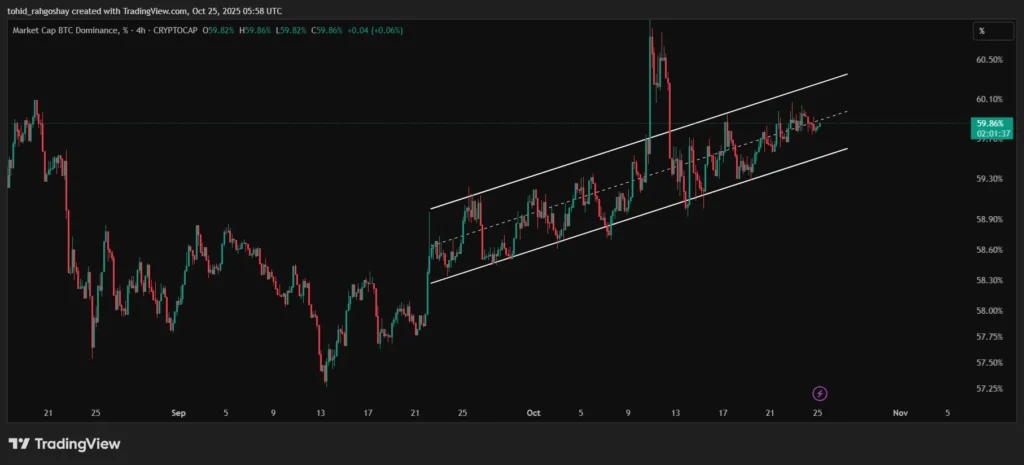1024x465 pixels.
Task: Click the 59.86% current price label
Action: [x=989, y=123]
